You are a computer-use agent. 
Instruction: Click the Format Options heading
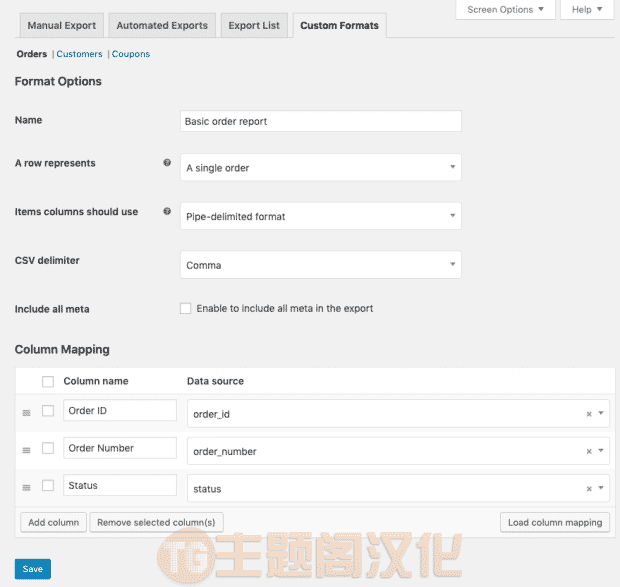tap(58, 81)
